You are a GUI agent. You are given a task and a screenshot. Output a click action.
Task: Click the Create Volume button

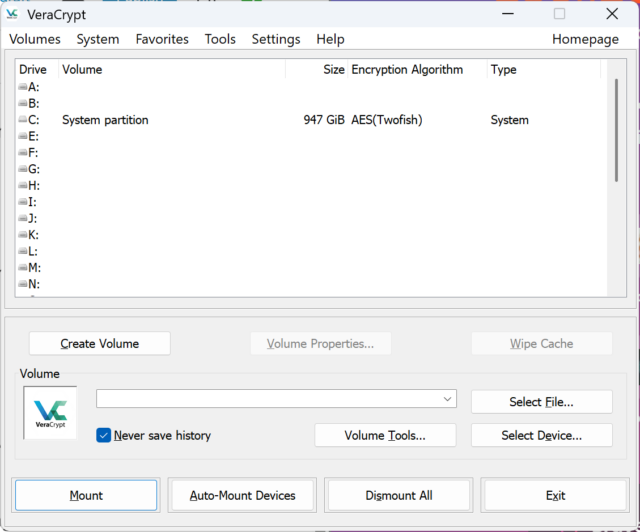(100, 343)
